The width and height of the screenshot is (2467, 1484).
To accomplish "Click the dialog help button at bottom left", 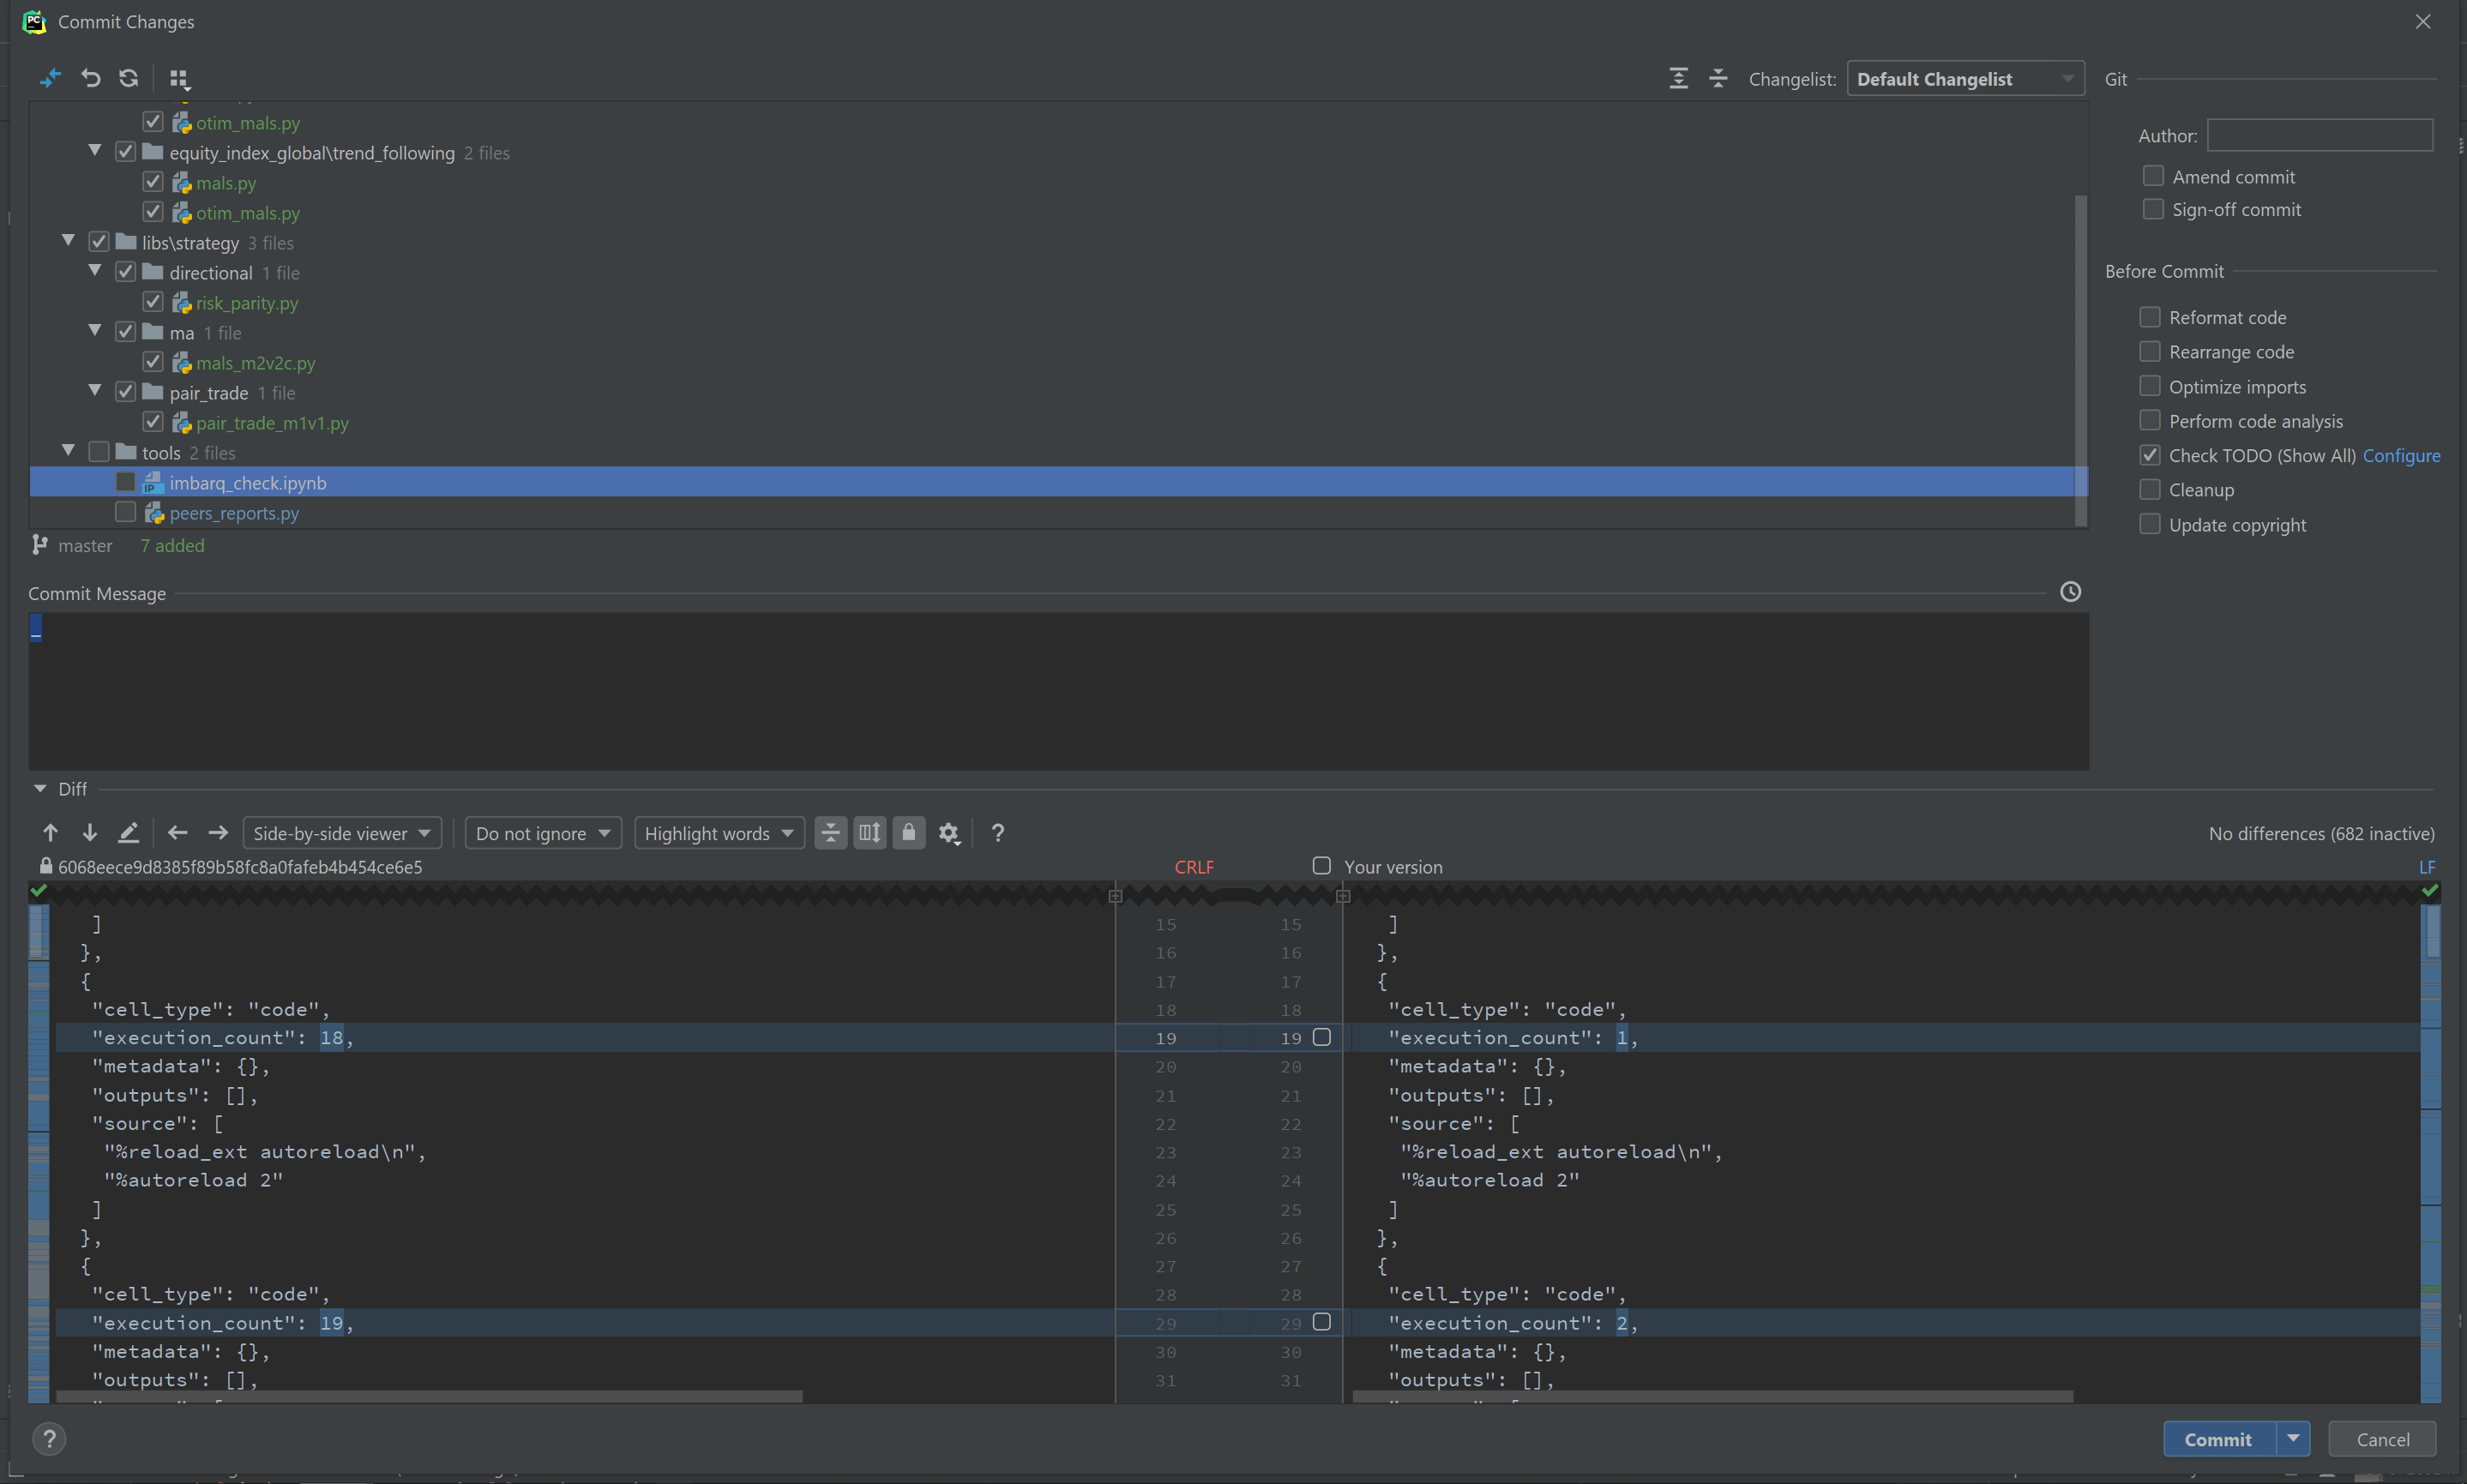I will tap(49, 1439).
